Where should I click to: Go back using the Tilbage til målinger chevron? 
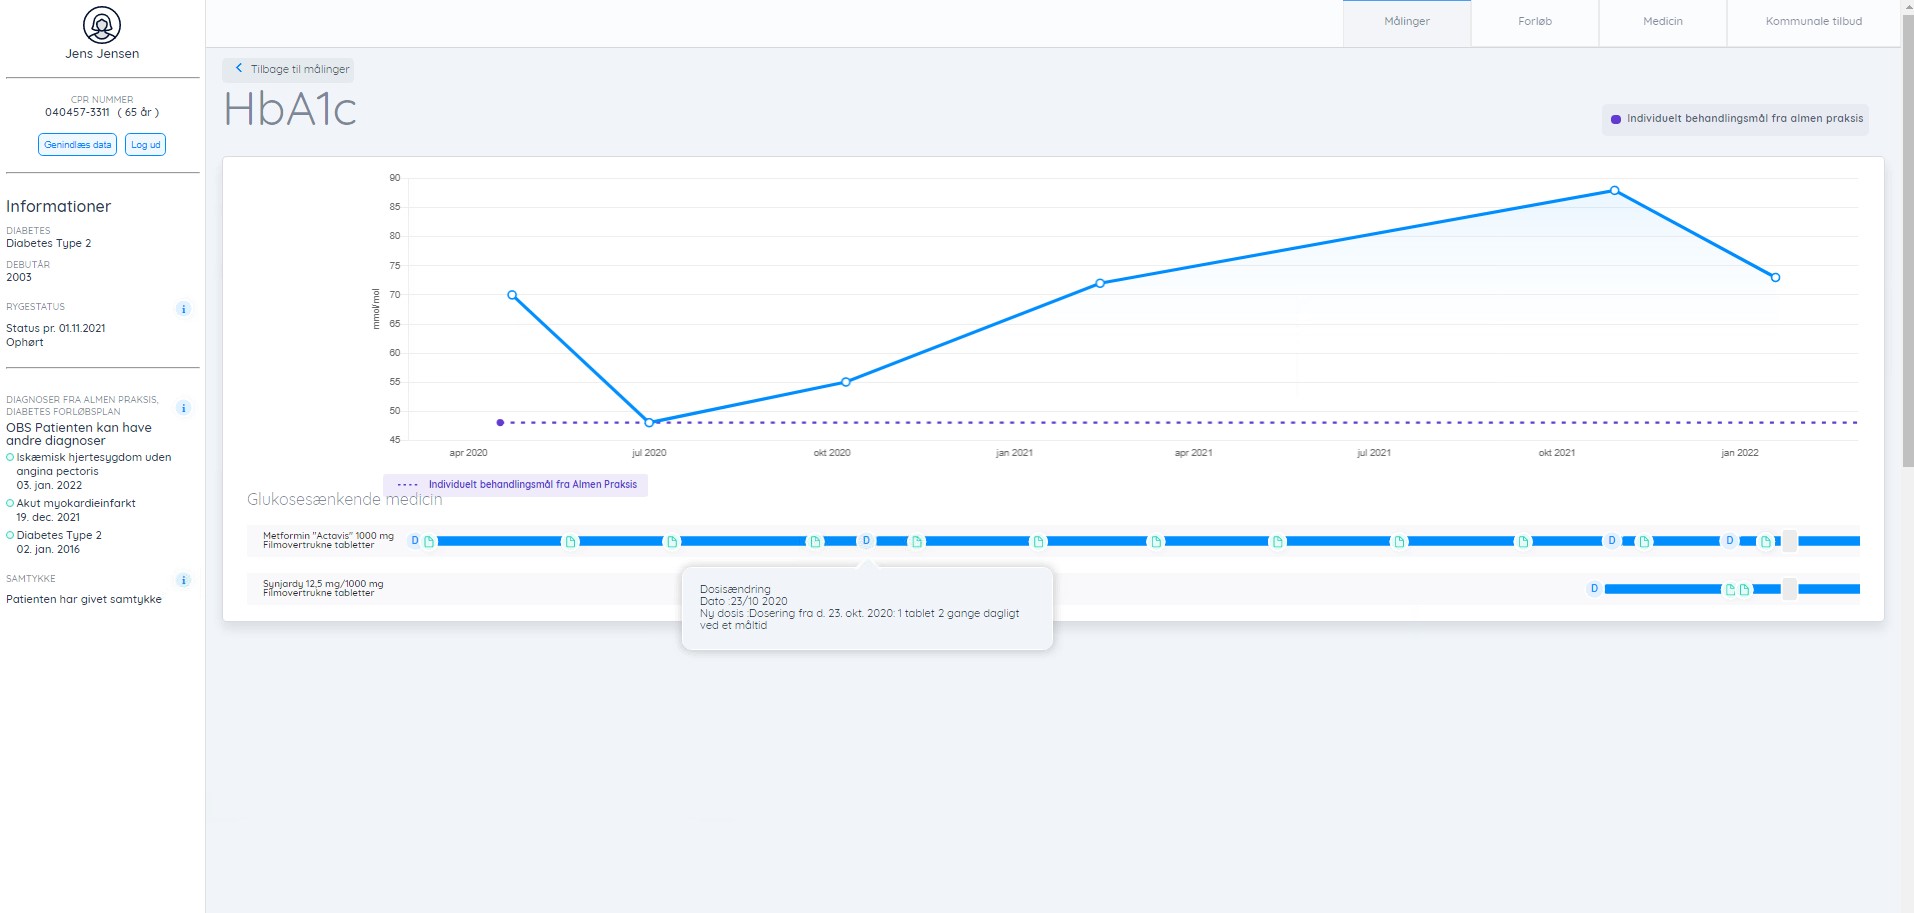[239, 69]
